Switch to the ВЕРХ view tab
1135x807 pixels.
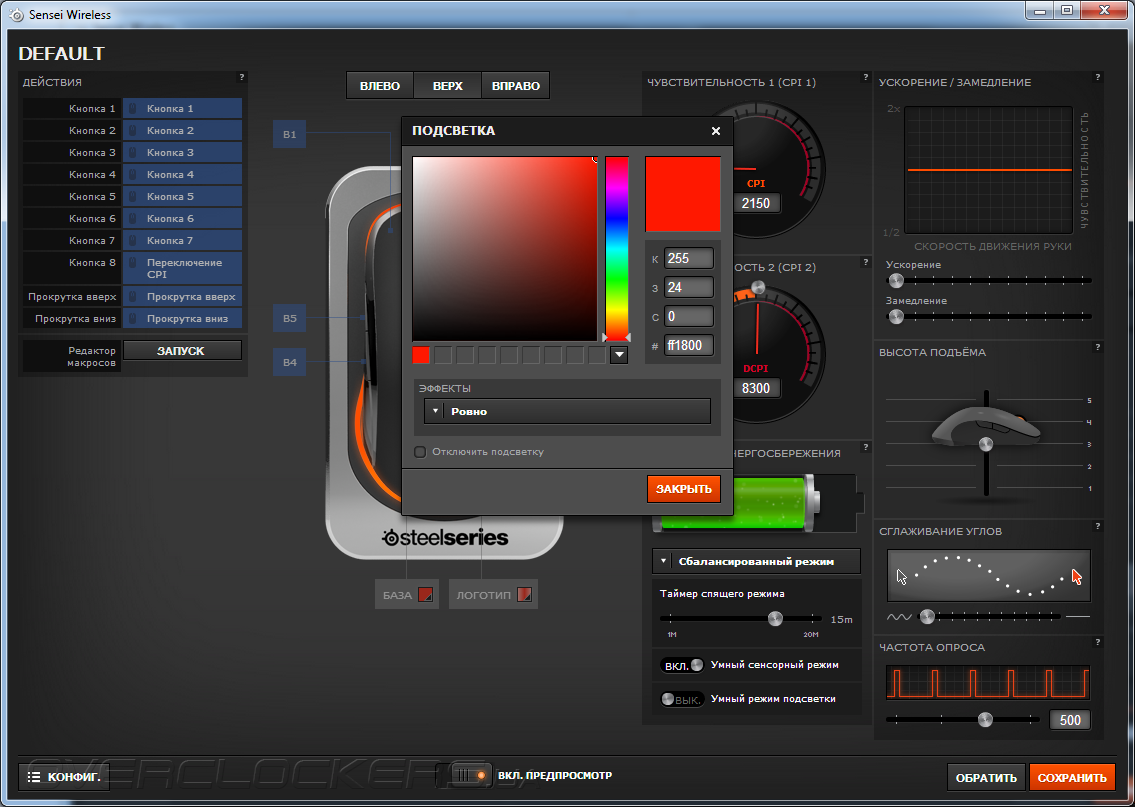[447, 85]
